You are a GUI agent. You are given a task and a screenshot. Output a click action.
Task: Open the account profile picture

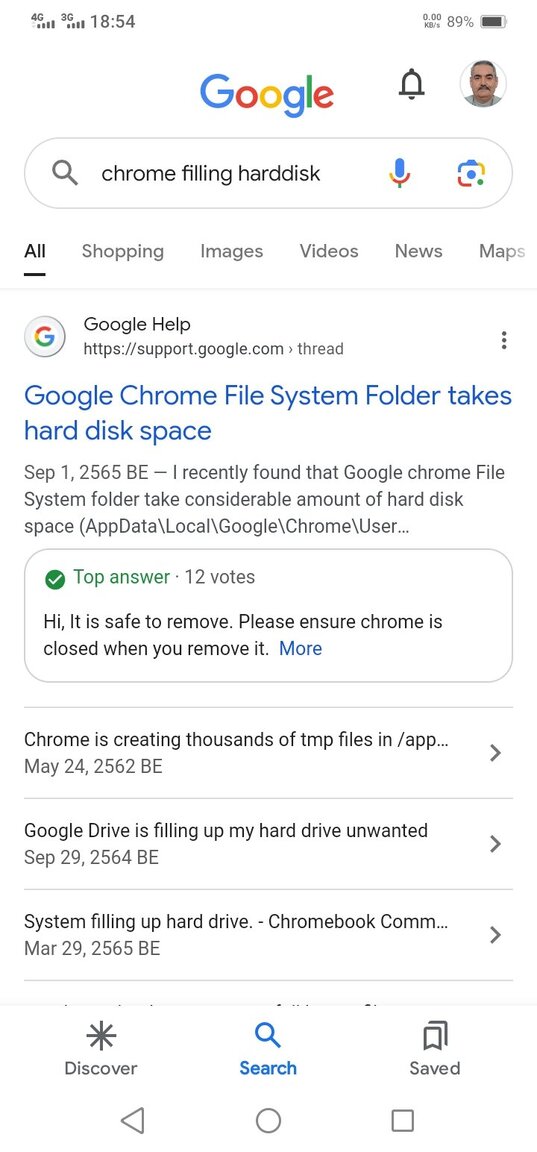point(483,84)
